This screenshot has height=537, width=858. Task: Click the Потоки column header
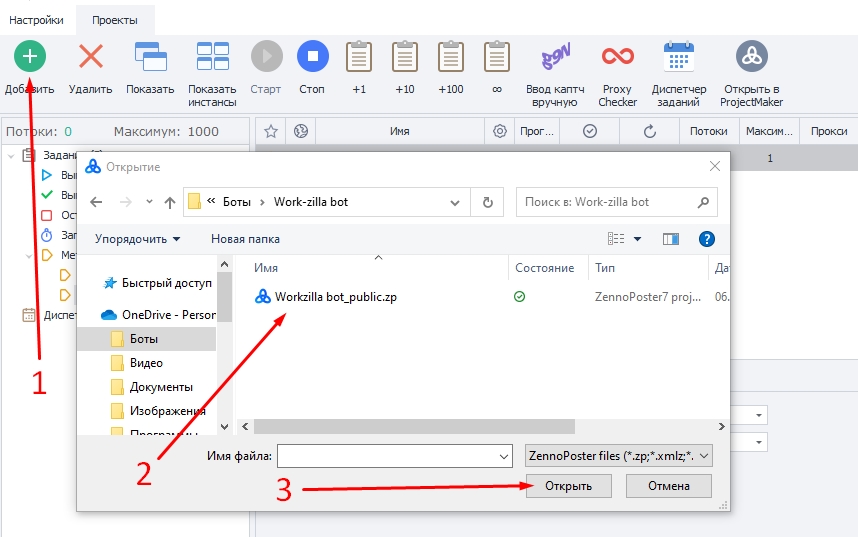click(x=709, y=131)
